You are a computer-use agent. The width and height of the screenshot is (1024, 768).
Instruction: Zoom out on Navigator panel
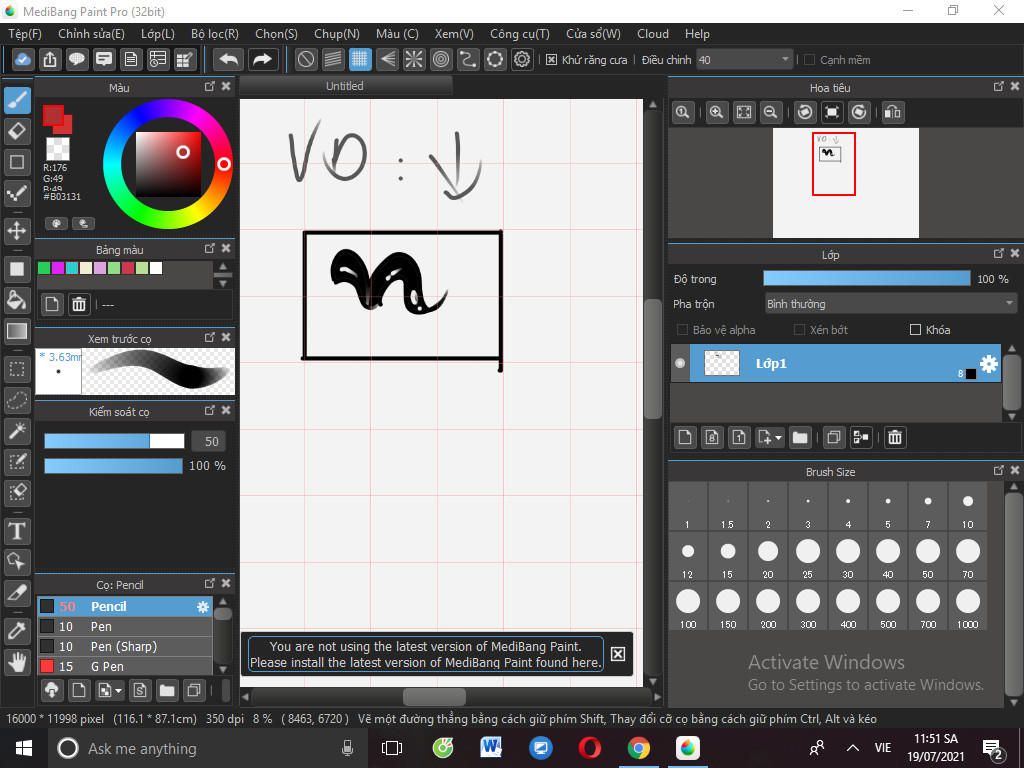(x=771, y=112)
